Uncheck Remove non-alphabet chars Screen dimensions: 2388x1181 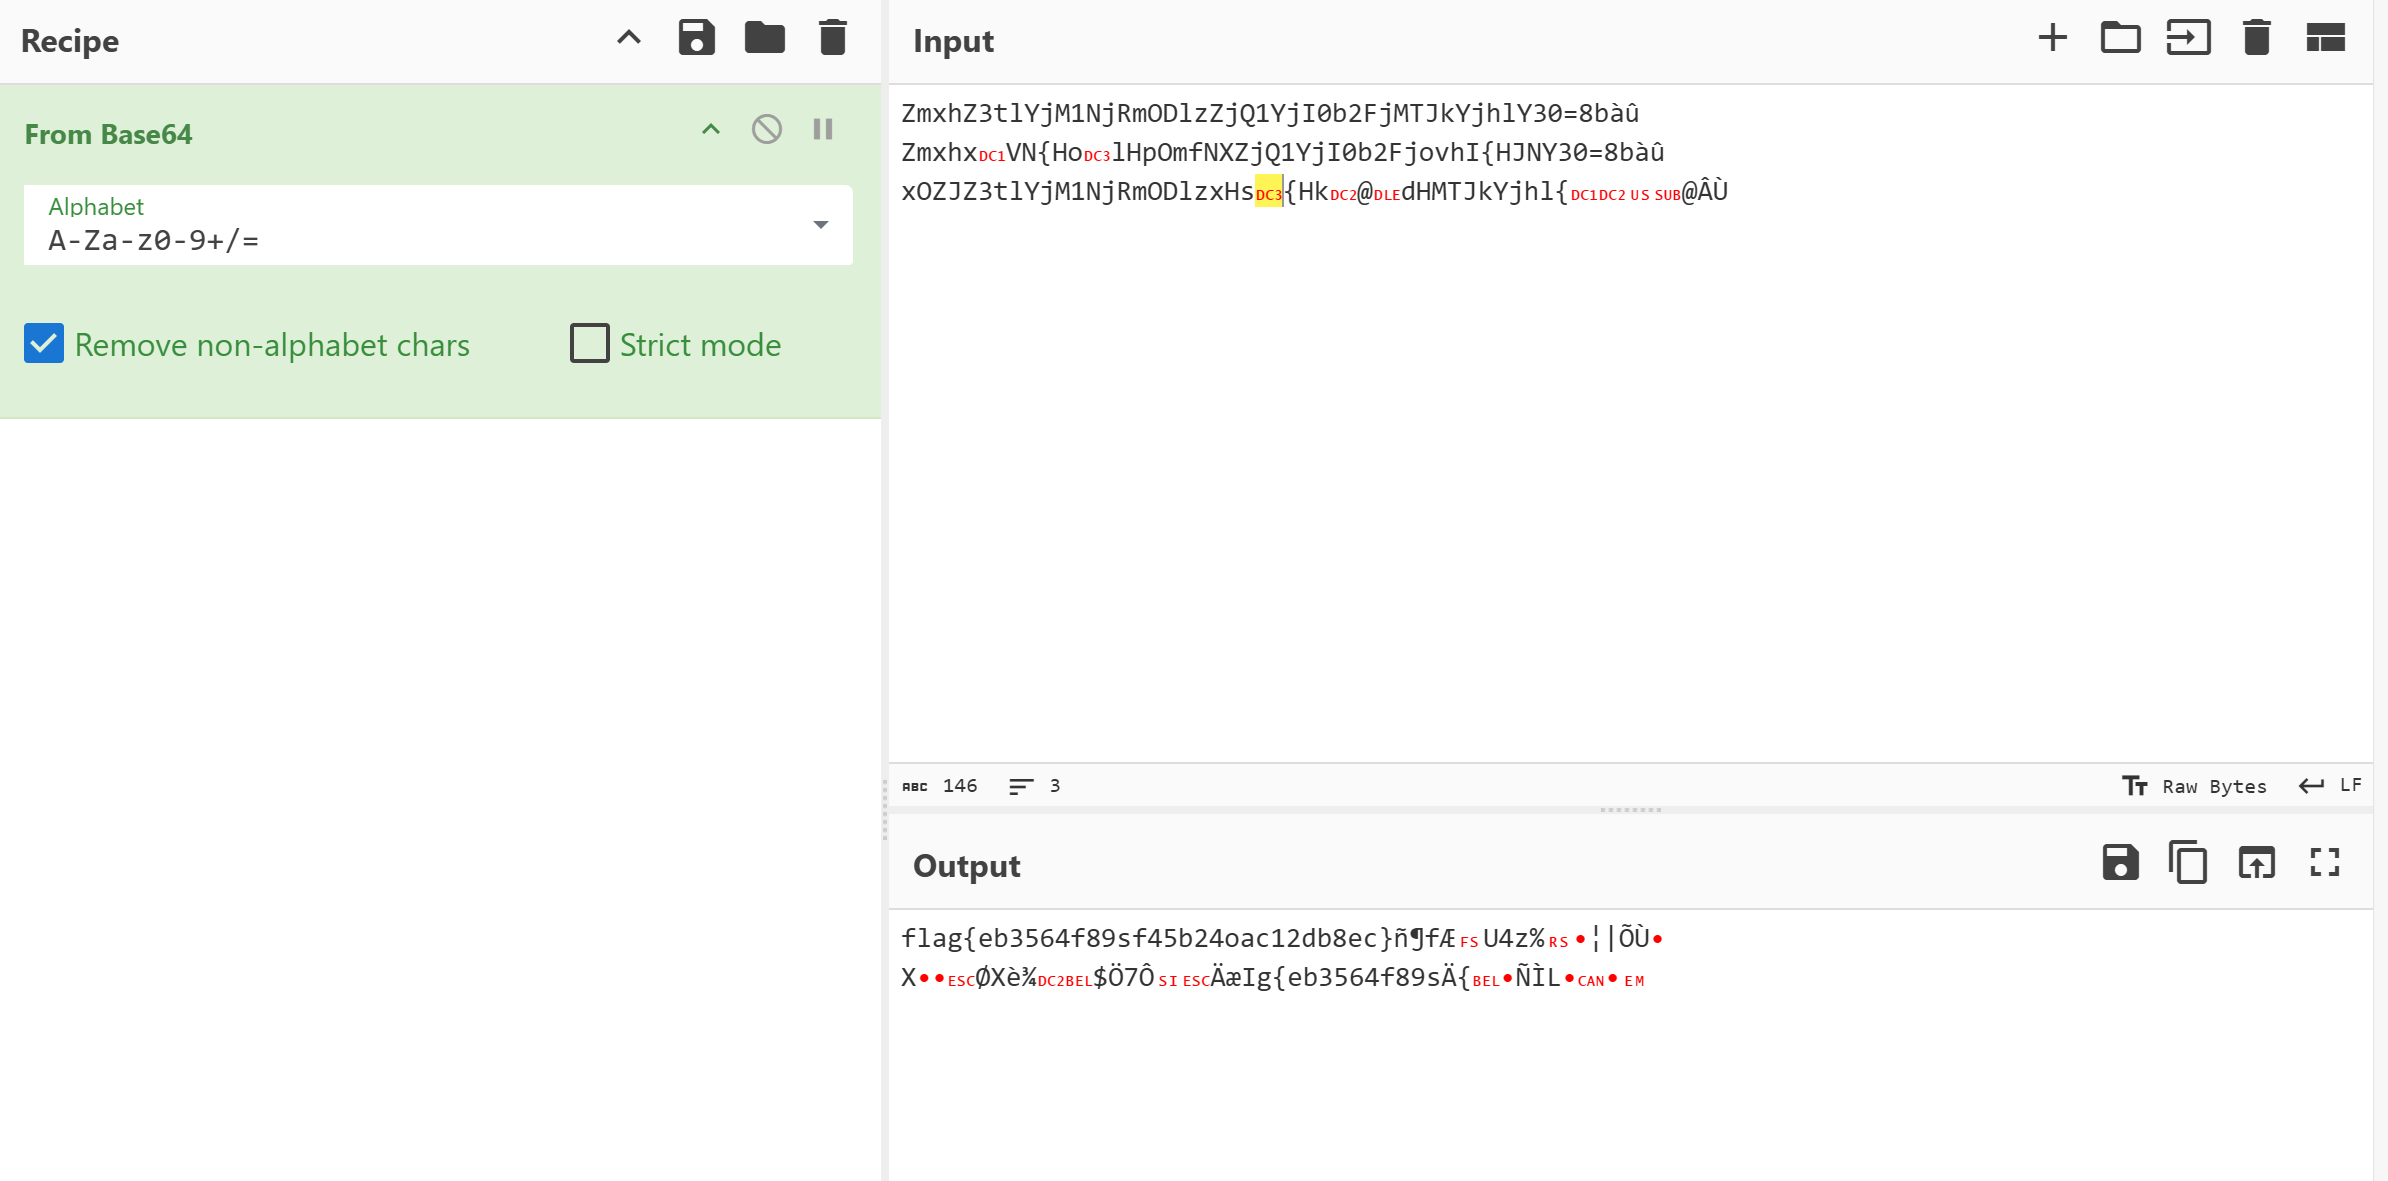pyautogui.click(x=44, y=343)
